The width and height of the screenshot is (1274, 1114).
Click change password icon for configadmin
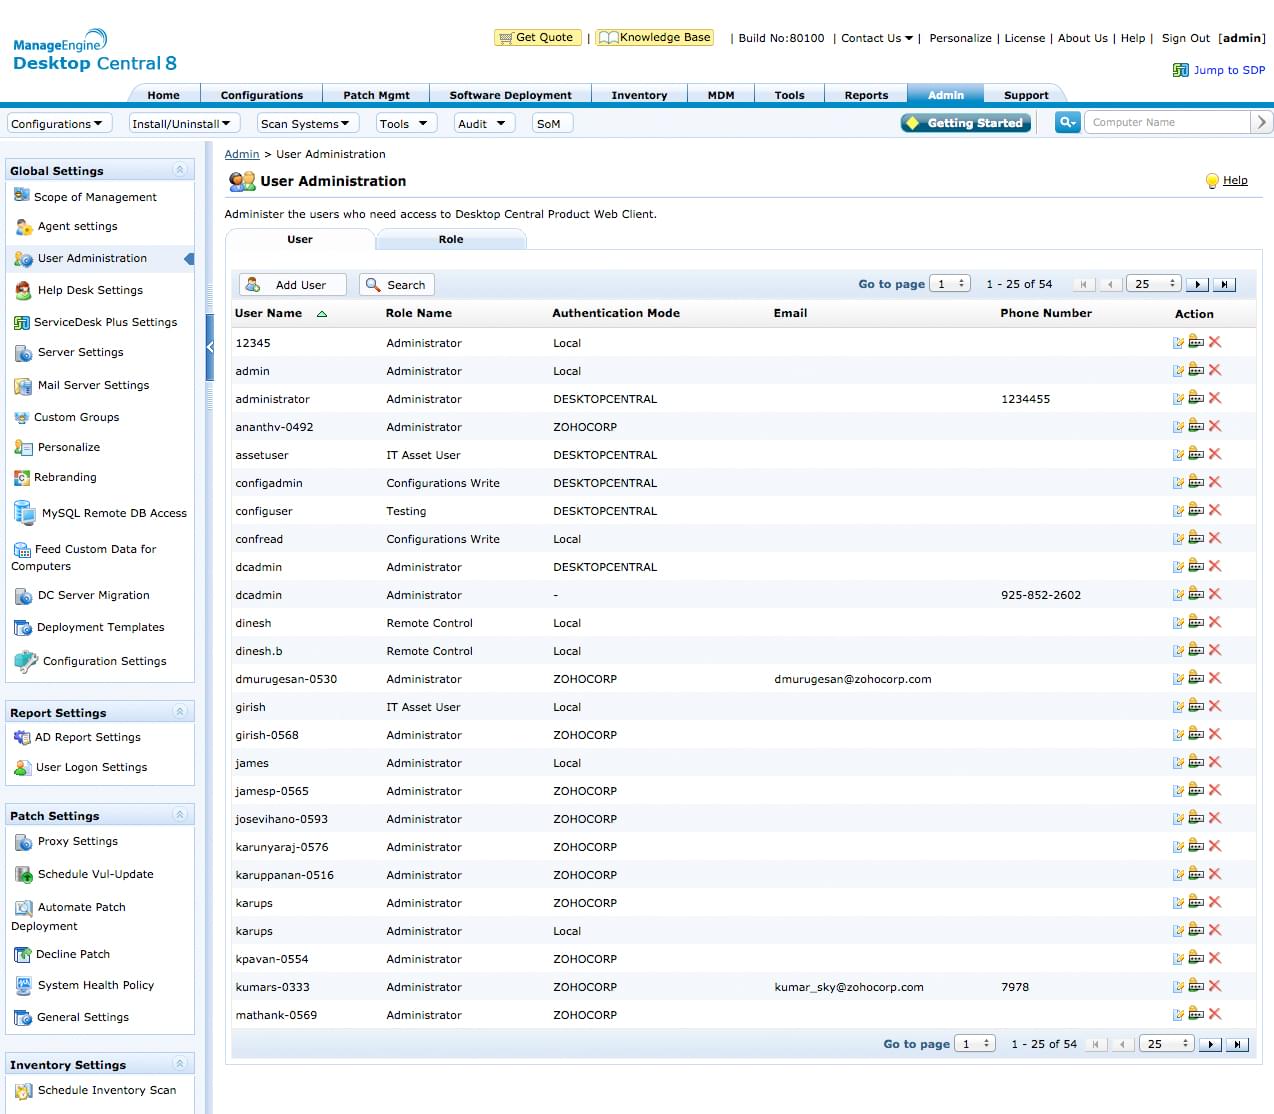(1196, 482)
